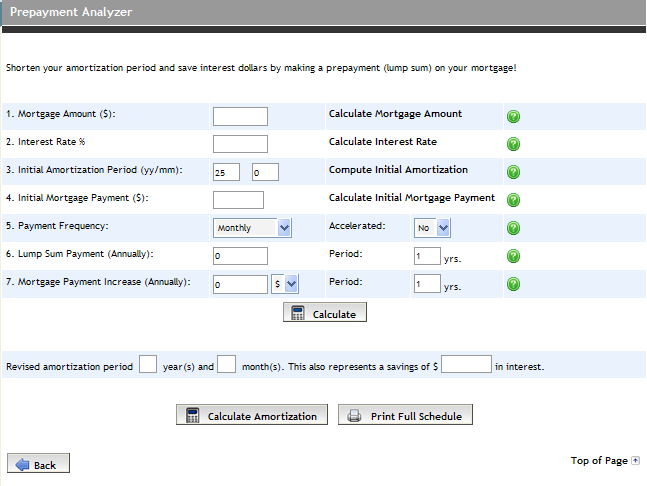
Task: Expand the Payment Frequency Monthly dropdown
Action: click(252, 228)
